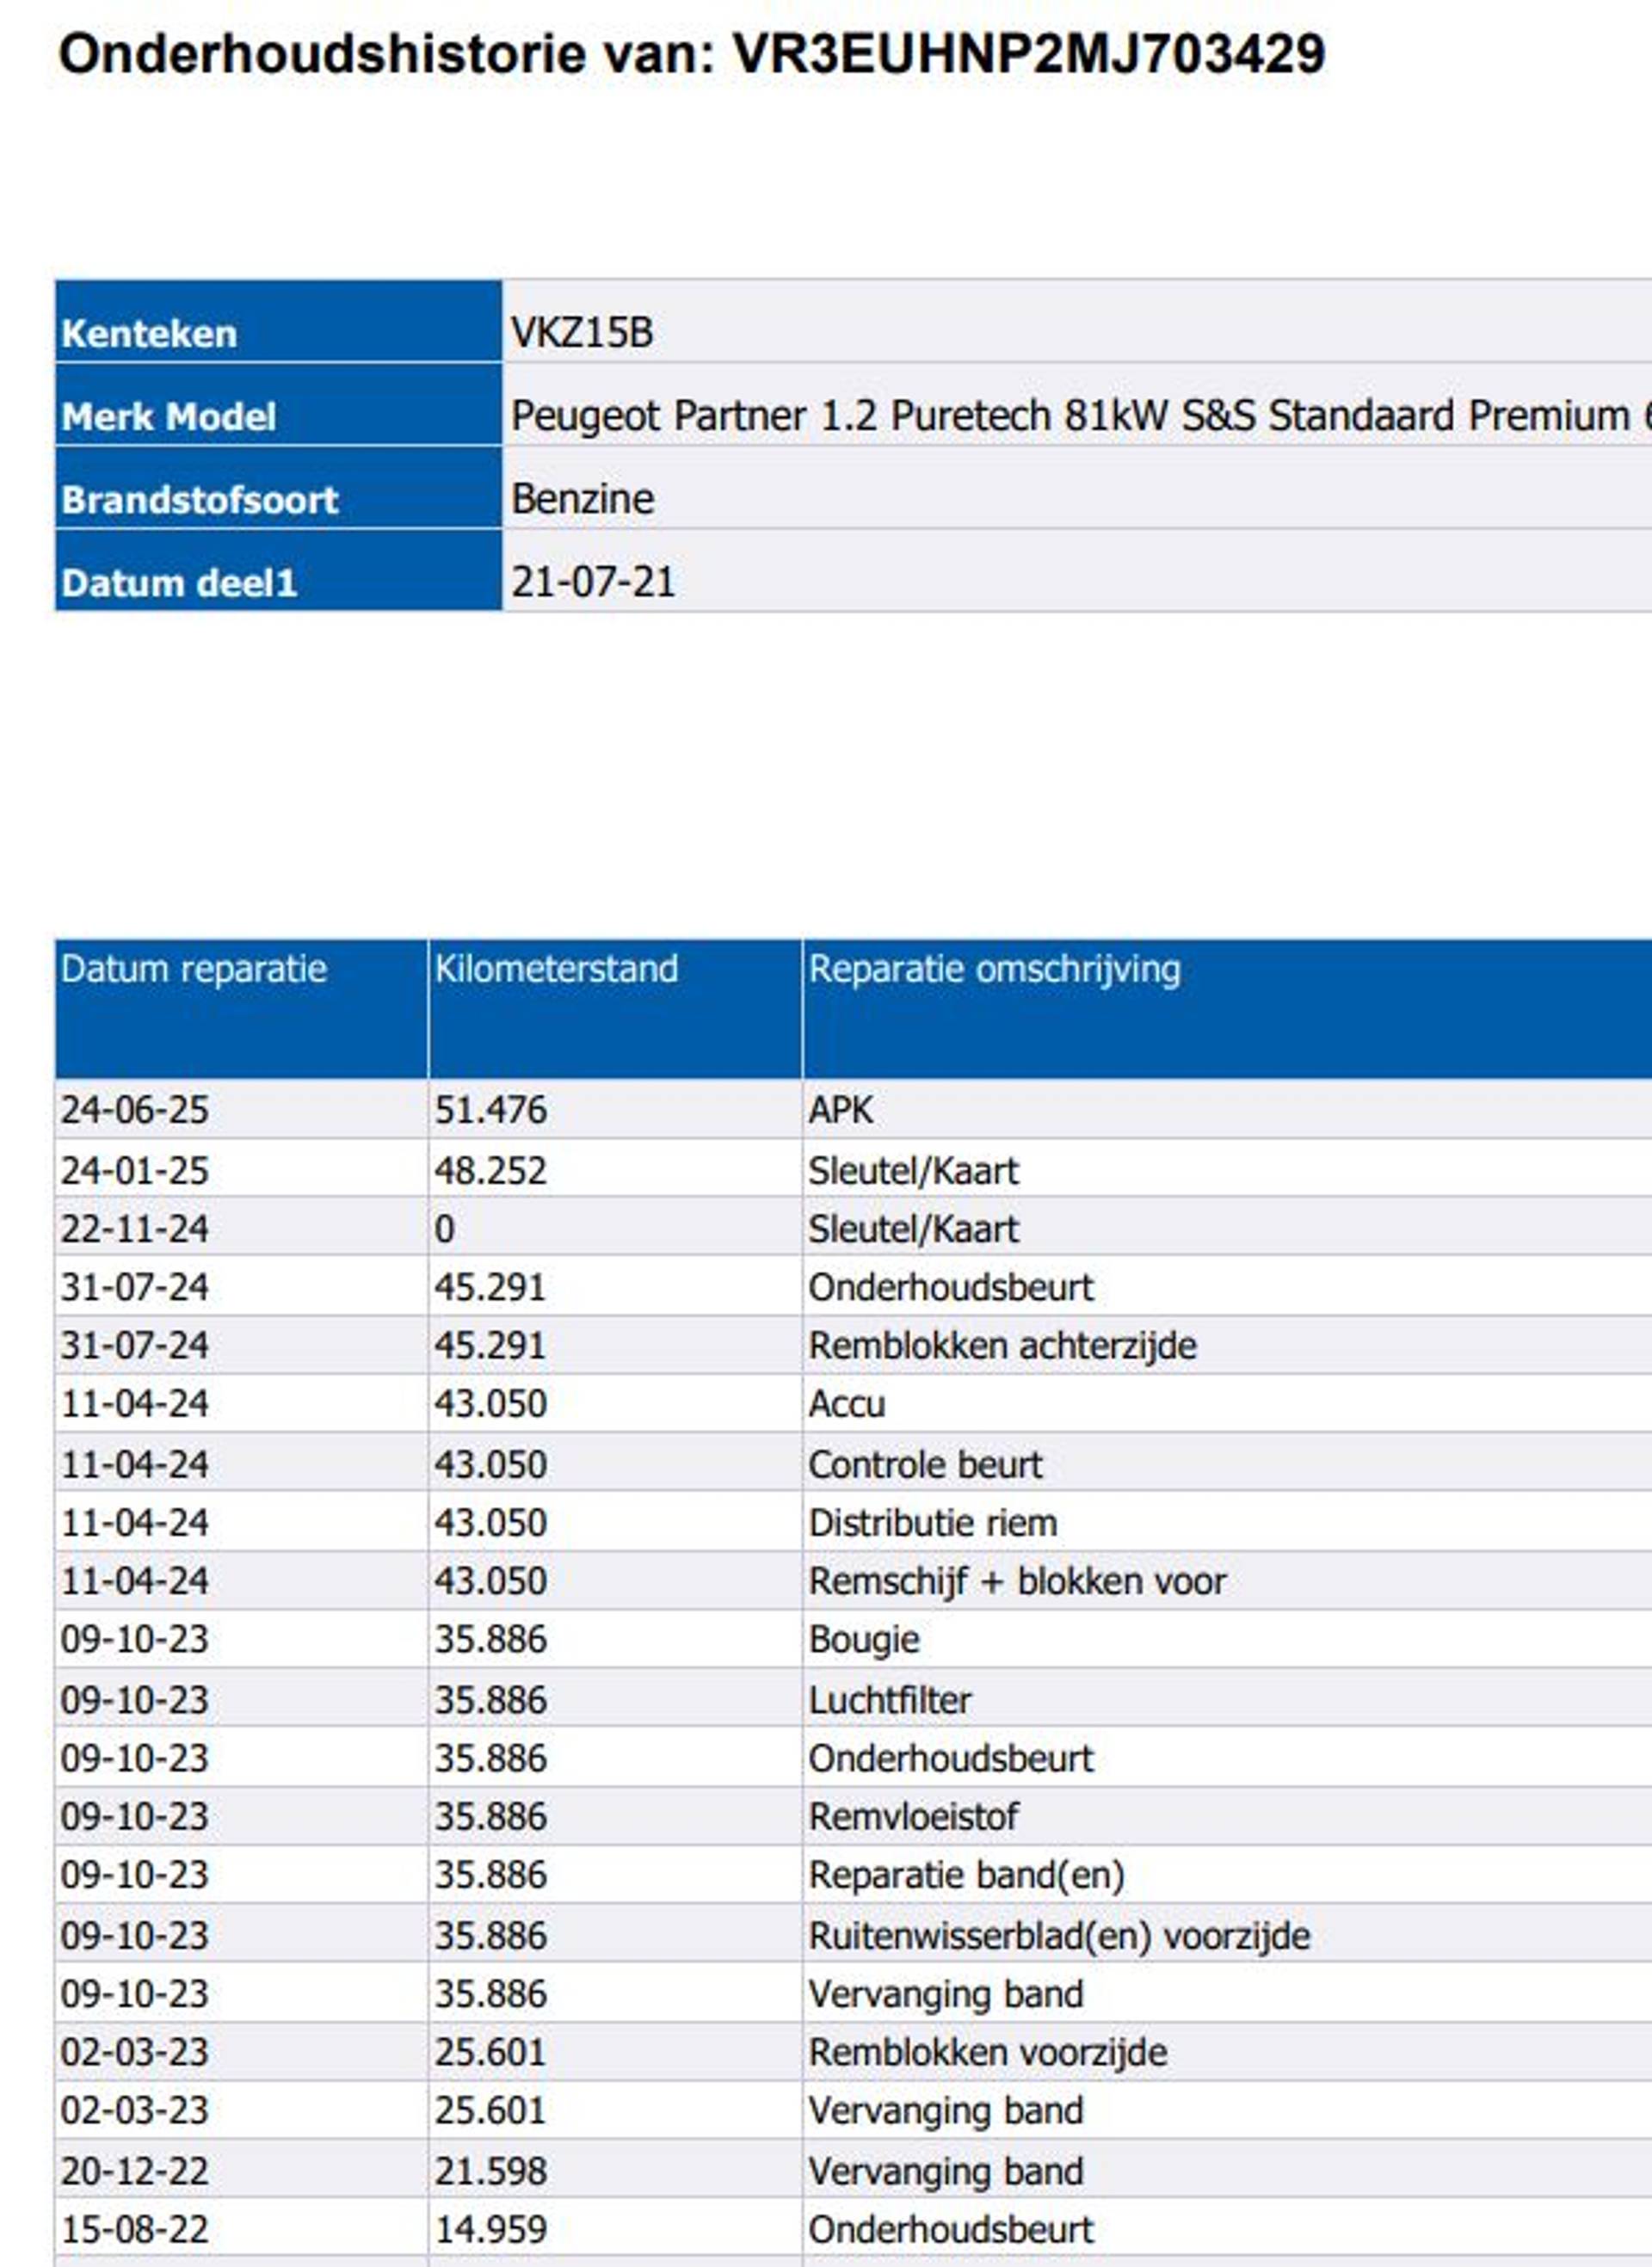The height and width of the screenshot is (2267, 1652).
Task: Click the Kenteken label cell
Action: pos(150,333)
